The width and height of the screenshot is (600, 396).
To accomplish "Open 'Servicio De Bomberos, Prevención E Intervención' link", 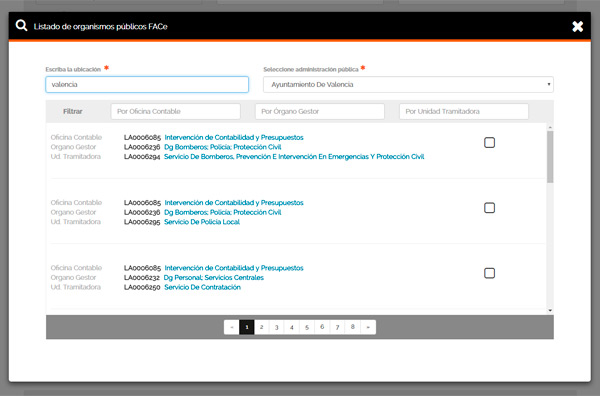I will [294, 156].
